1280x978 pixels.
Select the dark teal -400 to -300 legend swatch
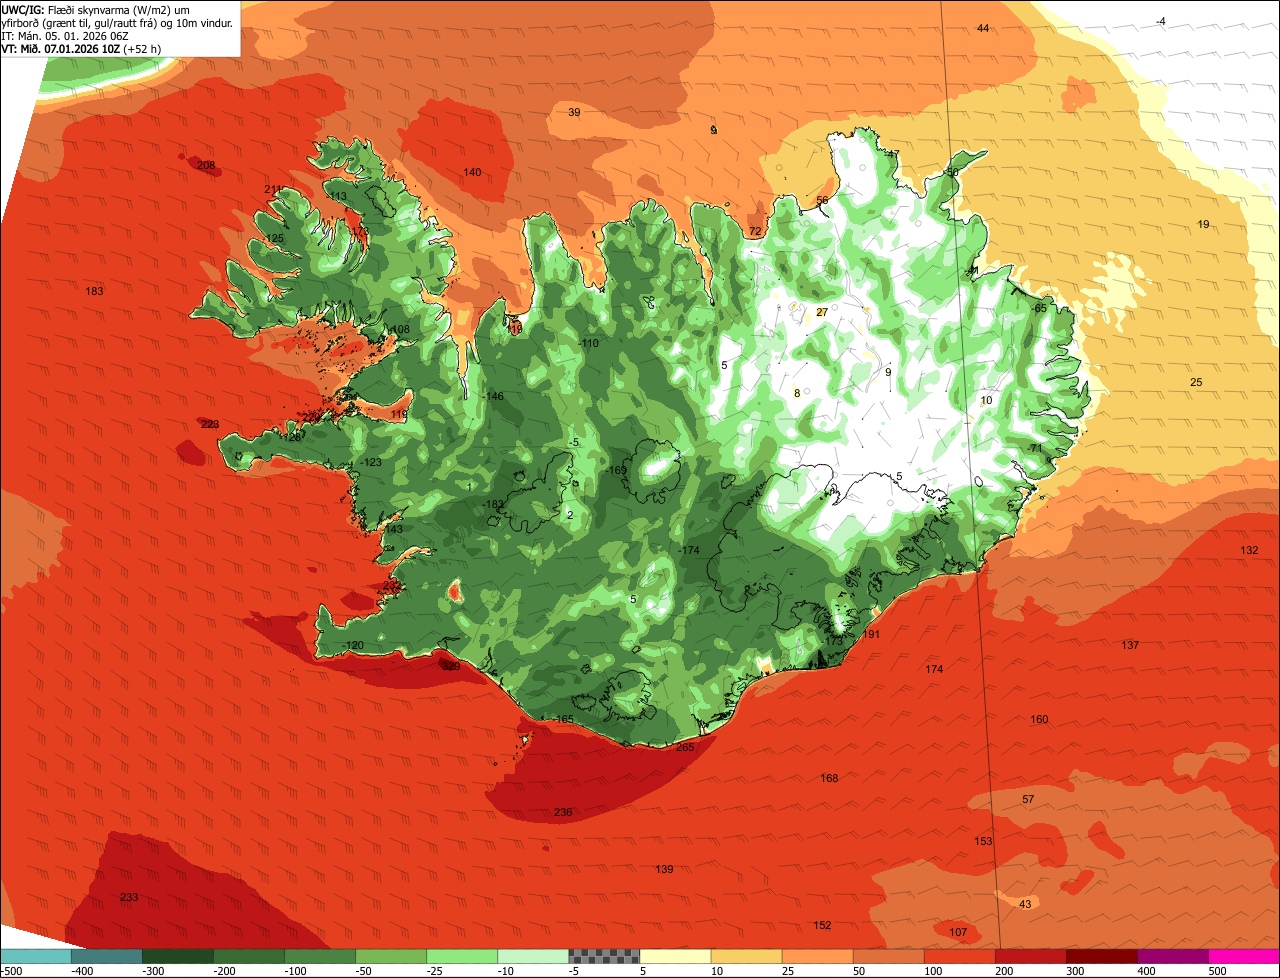(107, 956)
